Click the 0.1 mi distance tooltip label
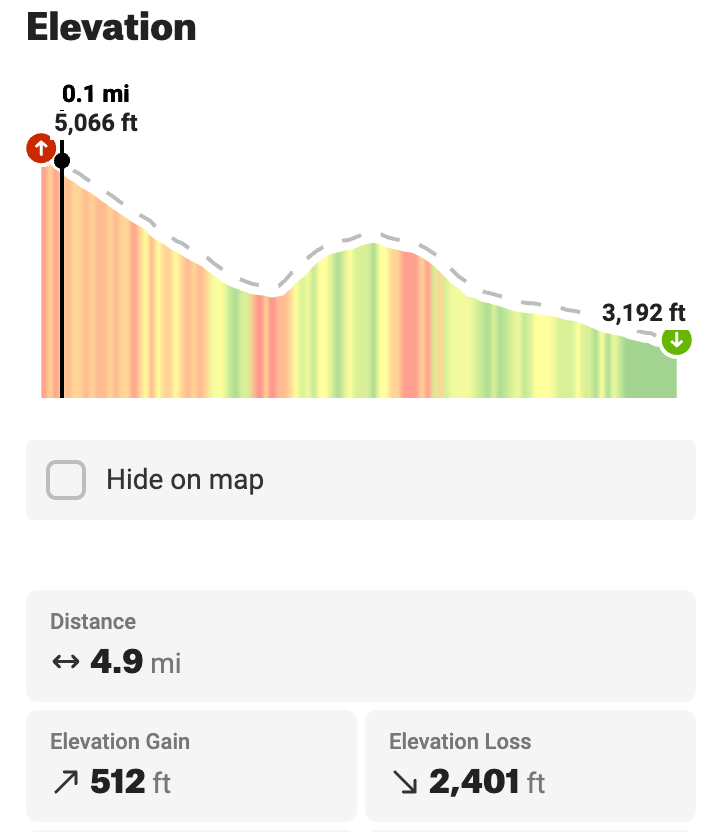Viewport: 724px width, 832px height. [96, 95]
